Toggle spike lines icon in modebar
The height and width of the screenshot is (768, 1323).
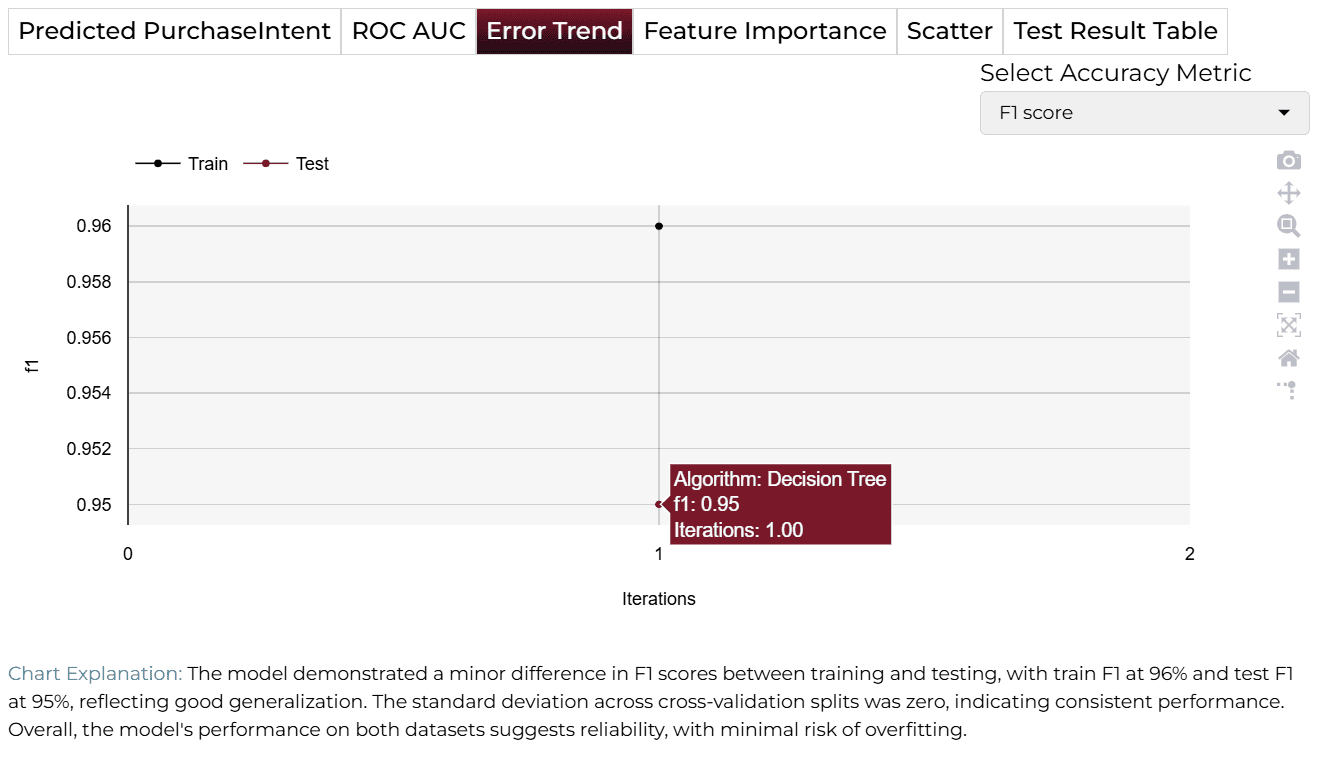coord(1289,391)
